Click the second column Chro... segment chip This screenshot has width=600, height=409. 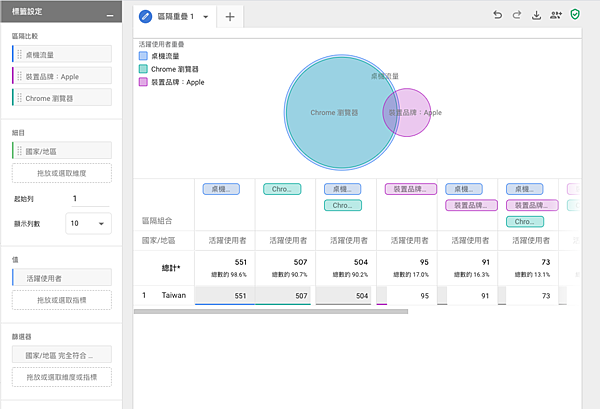click(x=282, y=189)
